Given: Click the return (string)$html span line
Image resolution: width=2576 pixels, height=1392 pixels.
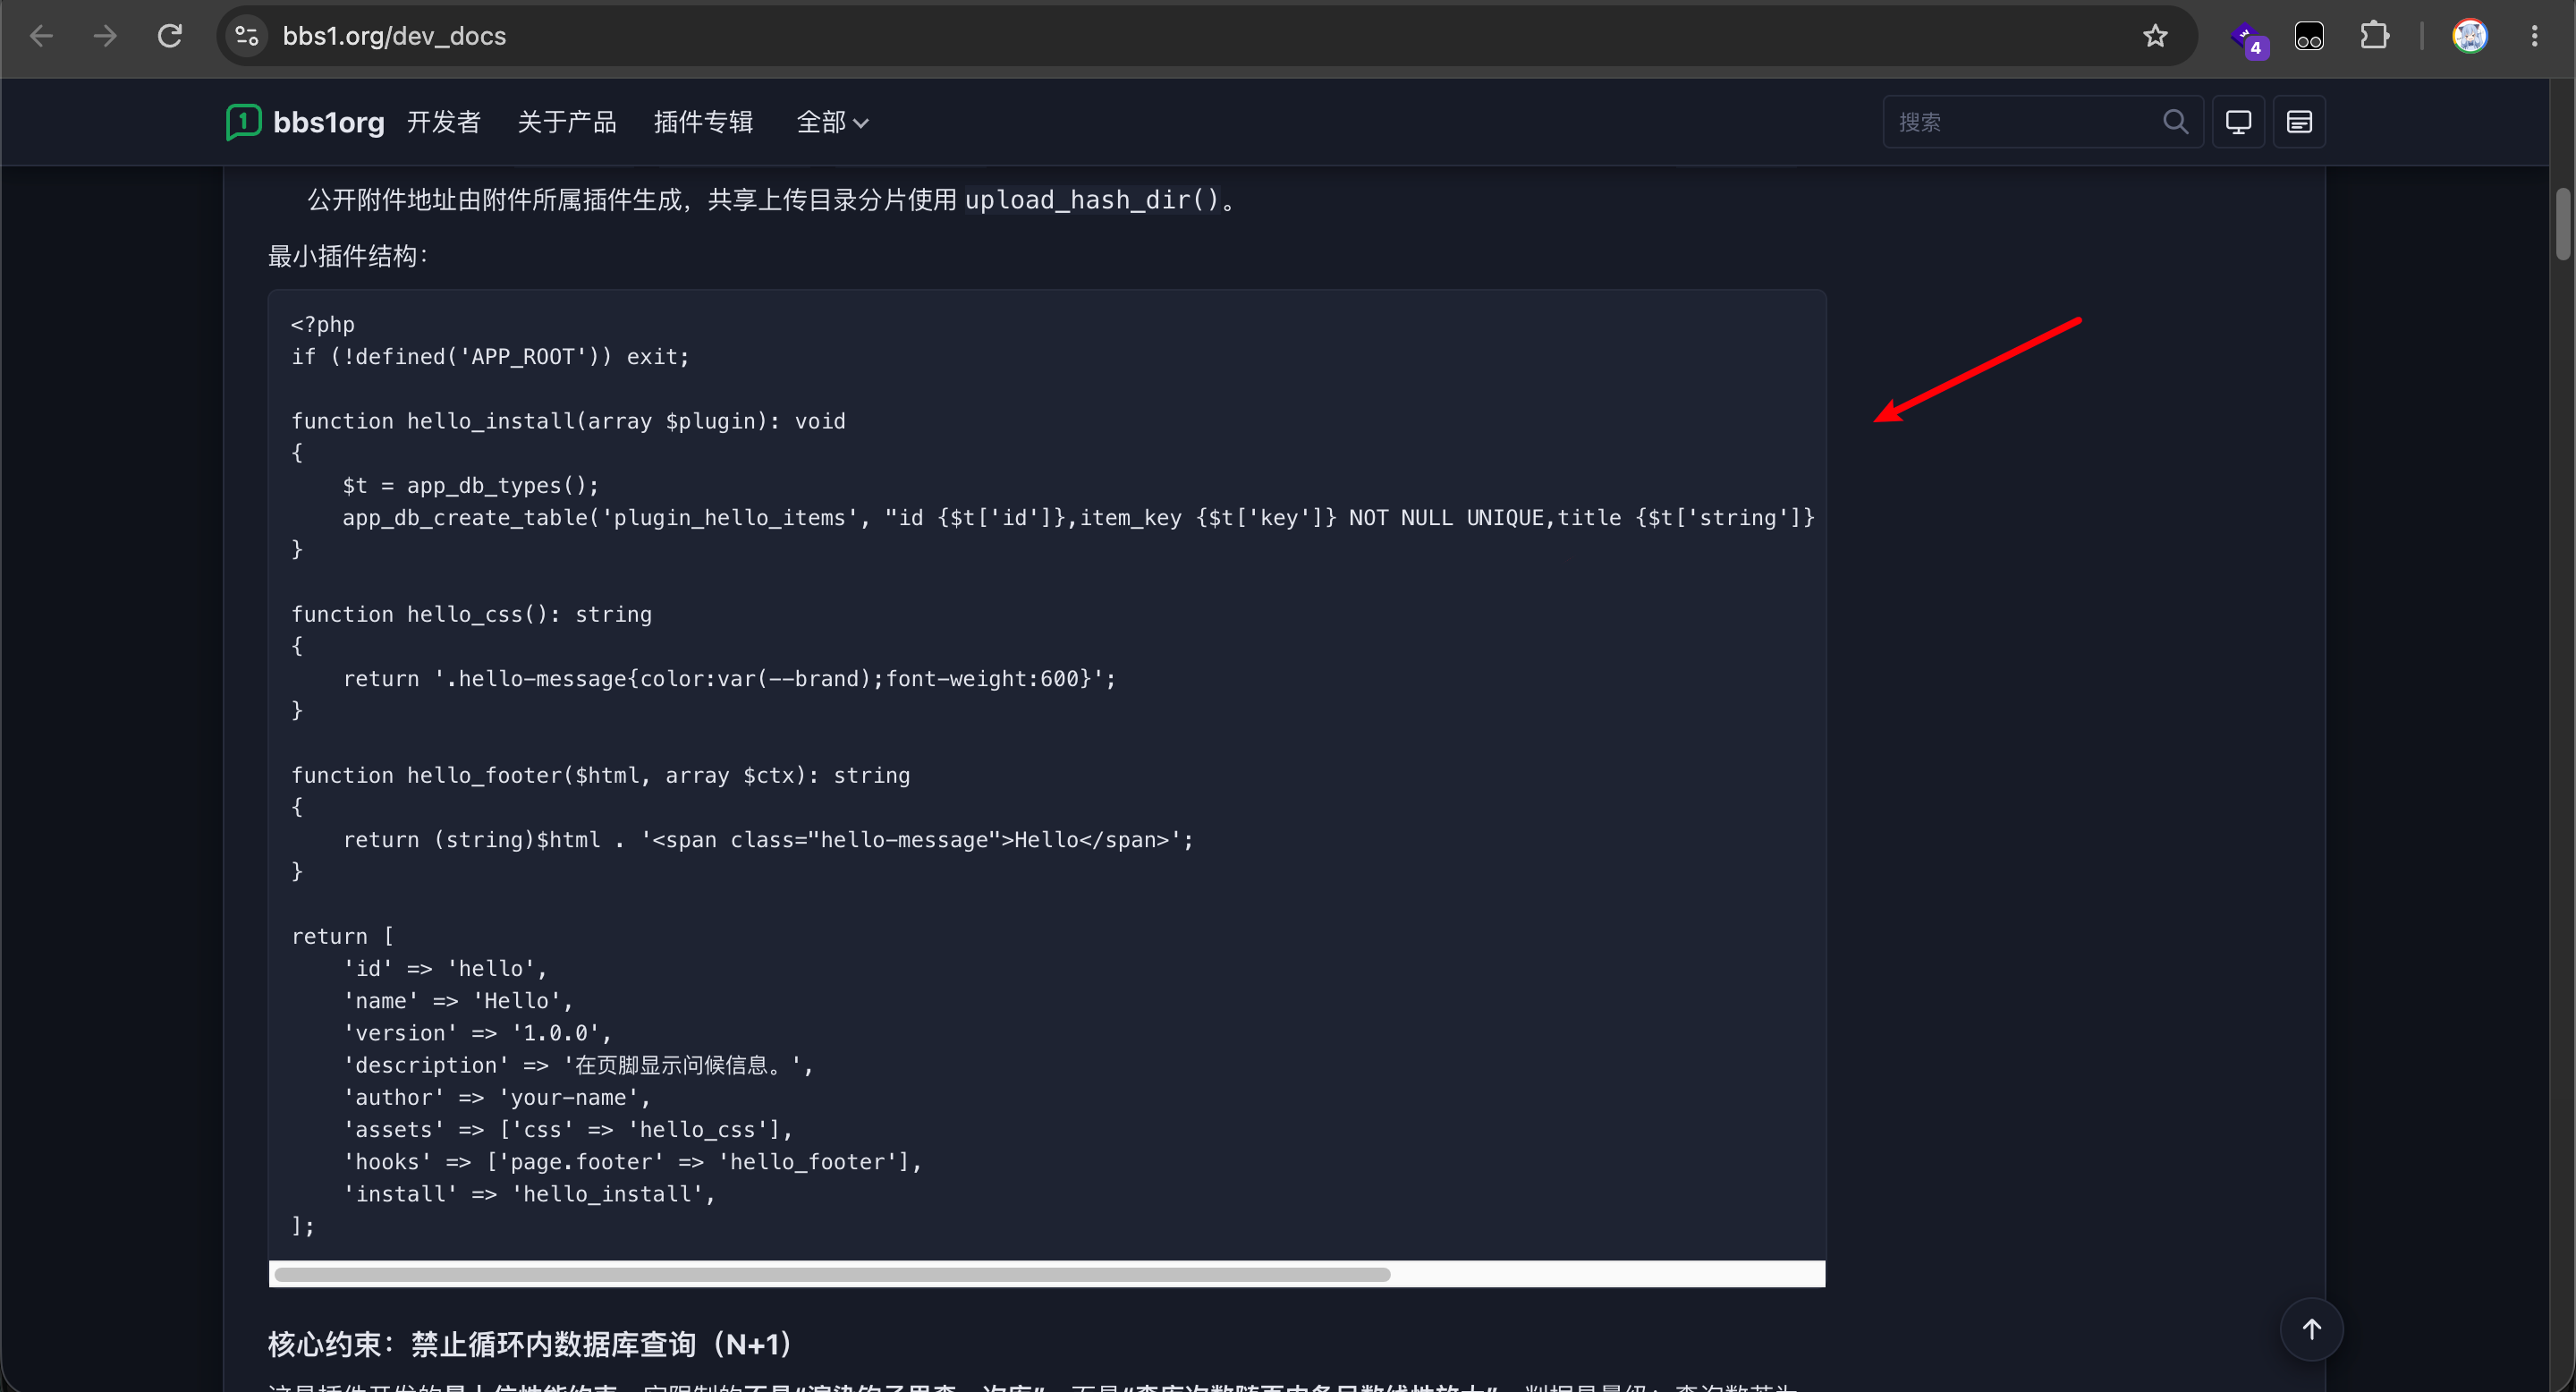Looking at the screenshot, I should pyautogui.click(x=768, y=840).
